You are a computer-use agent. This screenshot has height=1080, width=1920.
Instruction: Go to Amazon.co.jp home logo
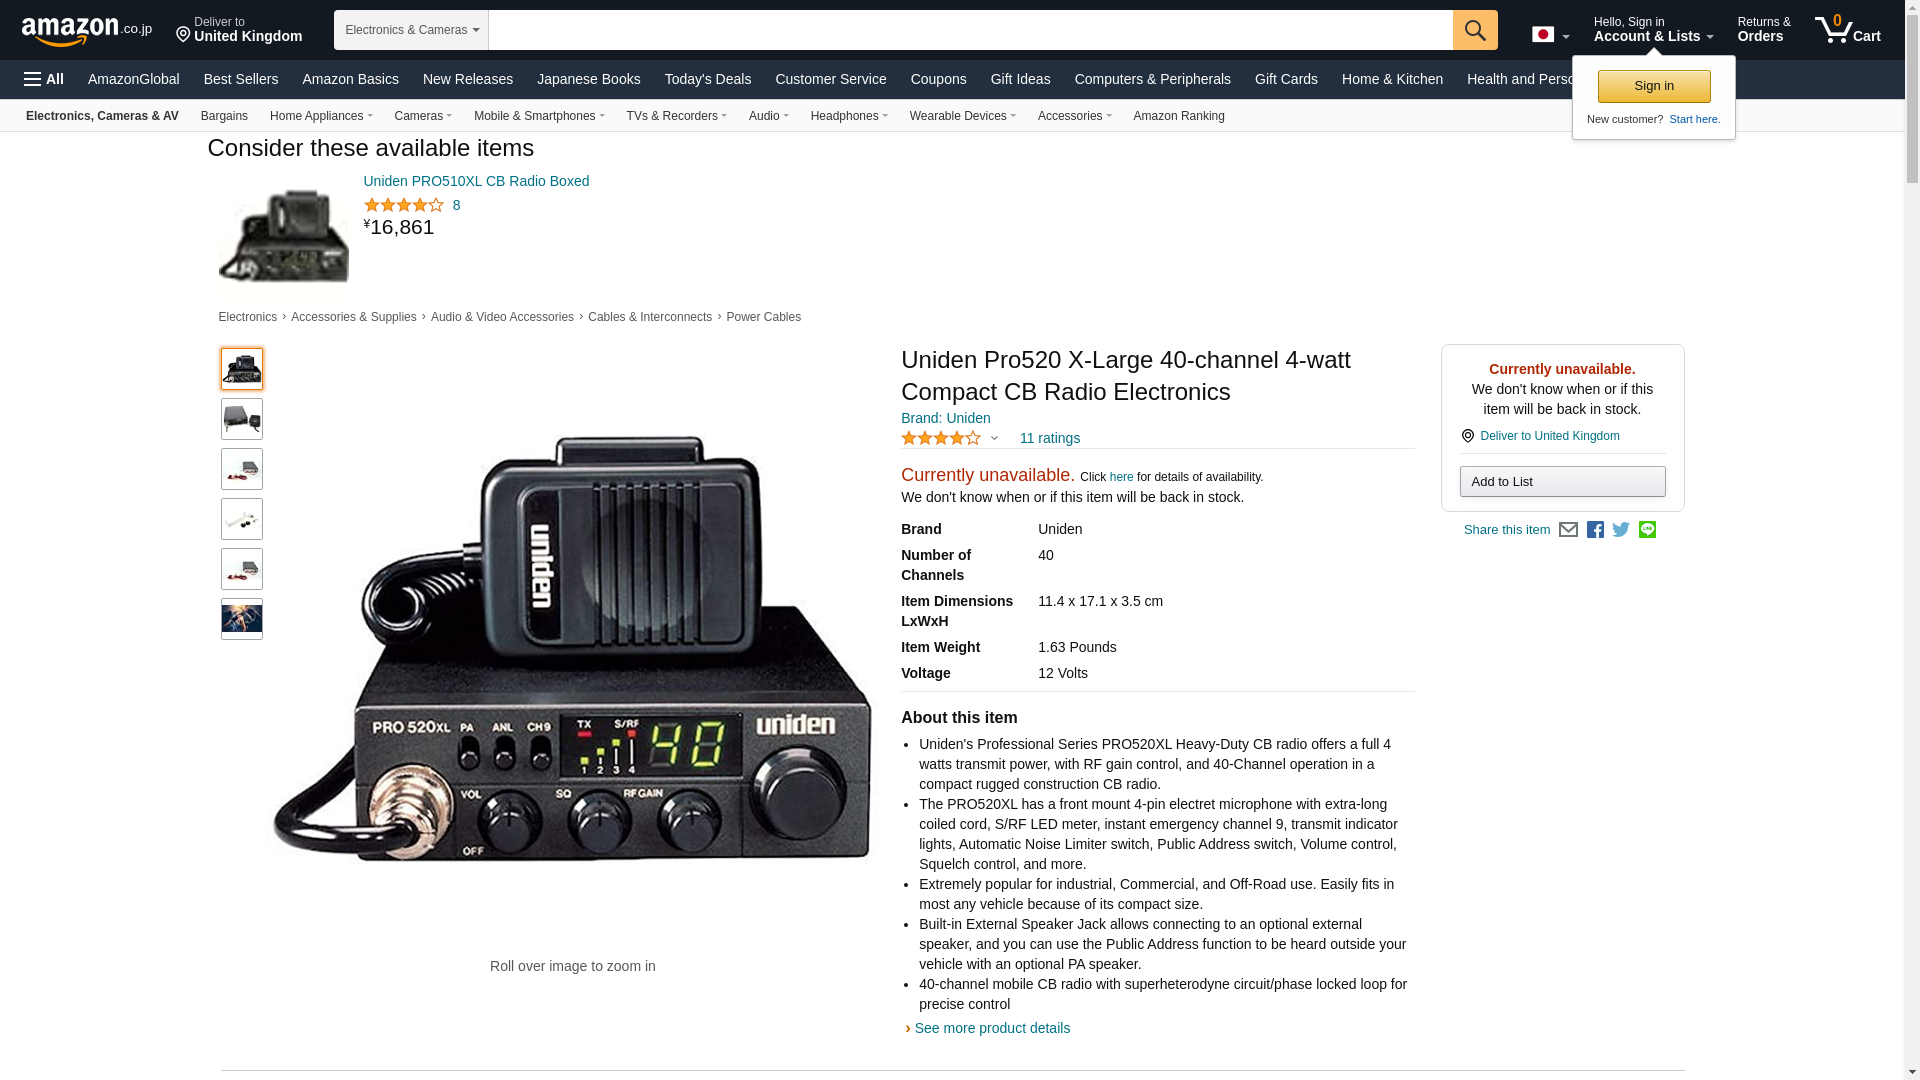pos(87,30)
